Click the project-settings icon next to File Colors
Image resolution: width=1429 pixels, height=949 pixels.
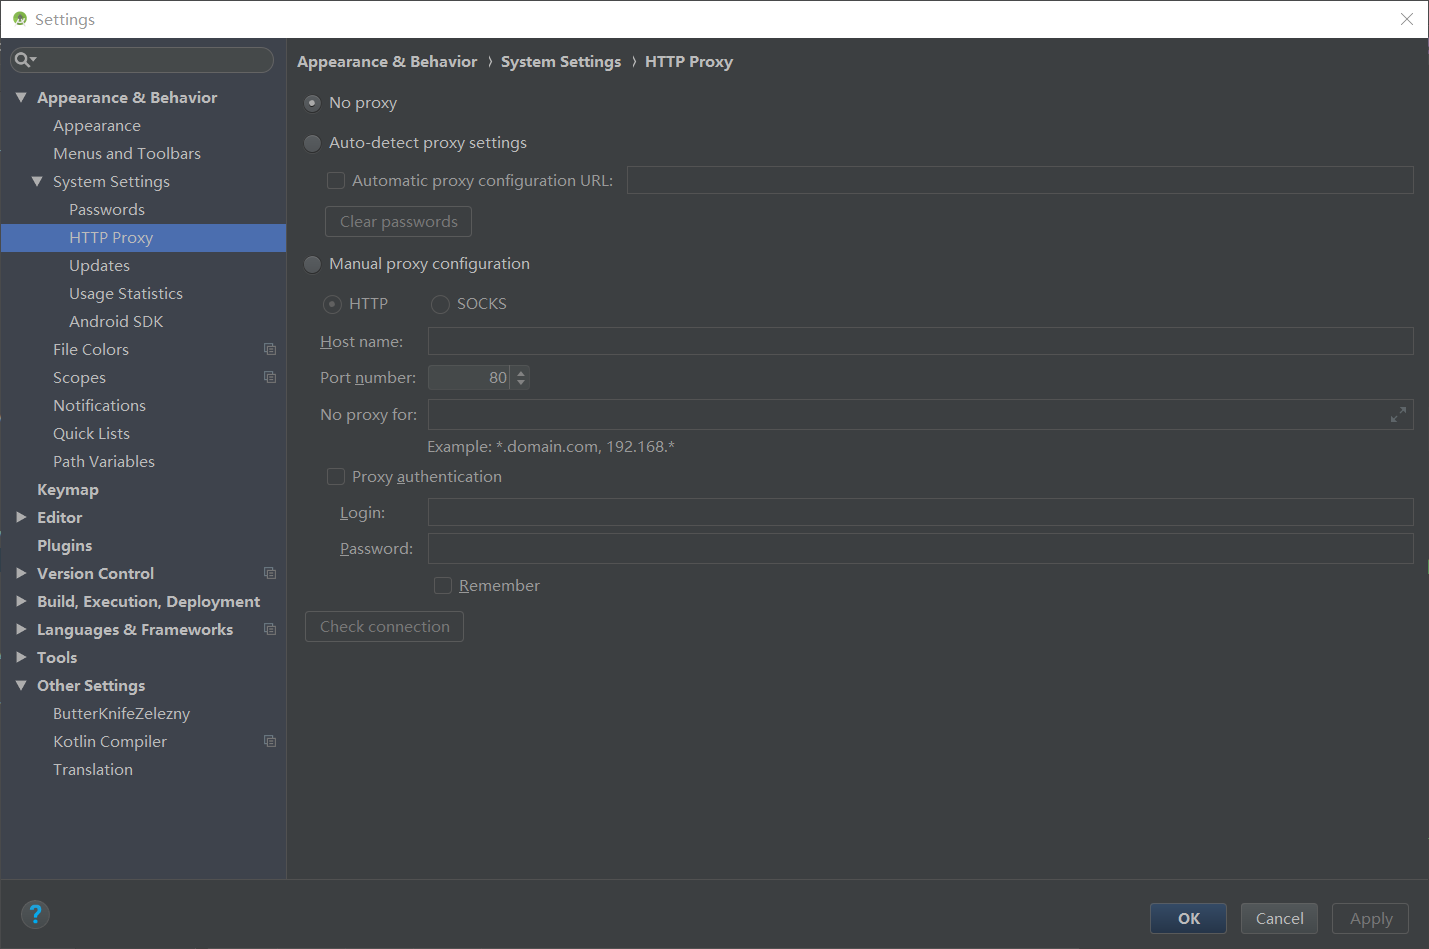[269, 349]
